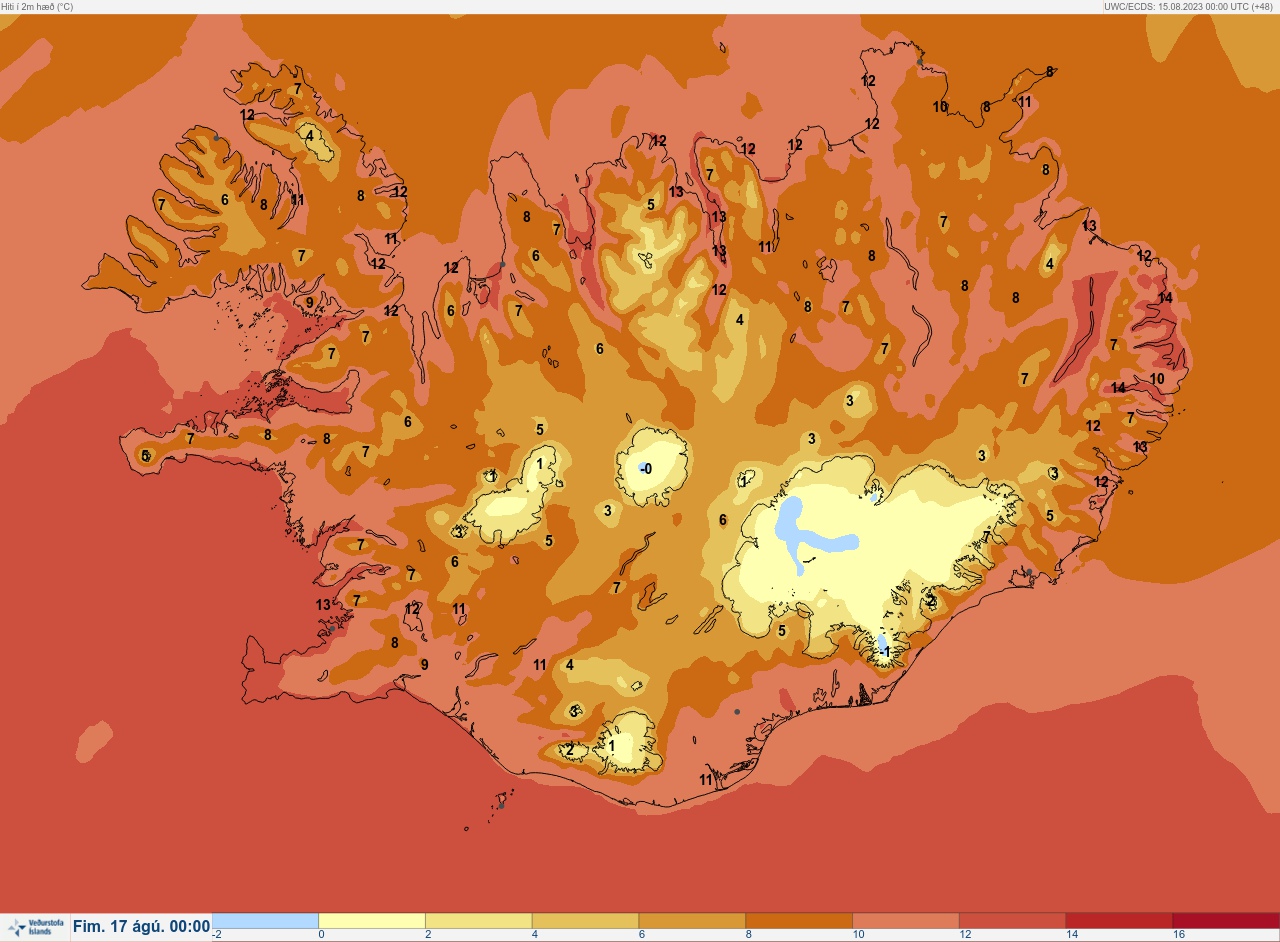The width and height of the screenshot is (1280, 942).
Task: Pick the legend swatch between 2 and 4
Action: pos(479,920)
